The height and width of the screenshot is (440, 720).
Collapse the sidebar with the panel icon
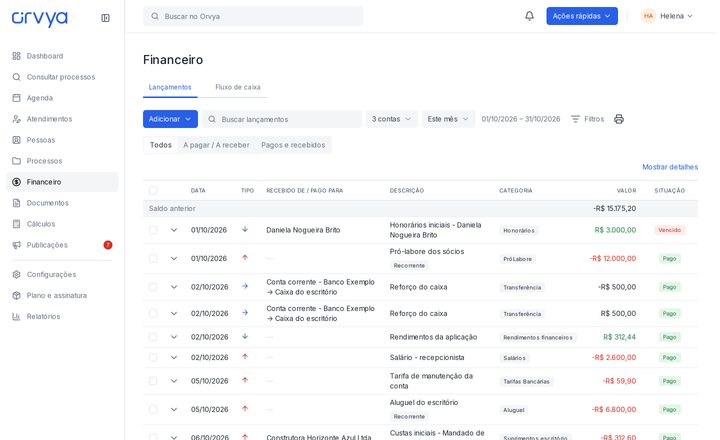(105, 18)
